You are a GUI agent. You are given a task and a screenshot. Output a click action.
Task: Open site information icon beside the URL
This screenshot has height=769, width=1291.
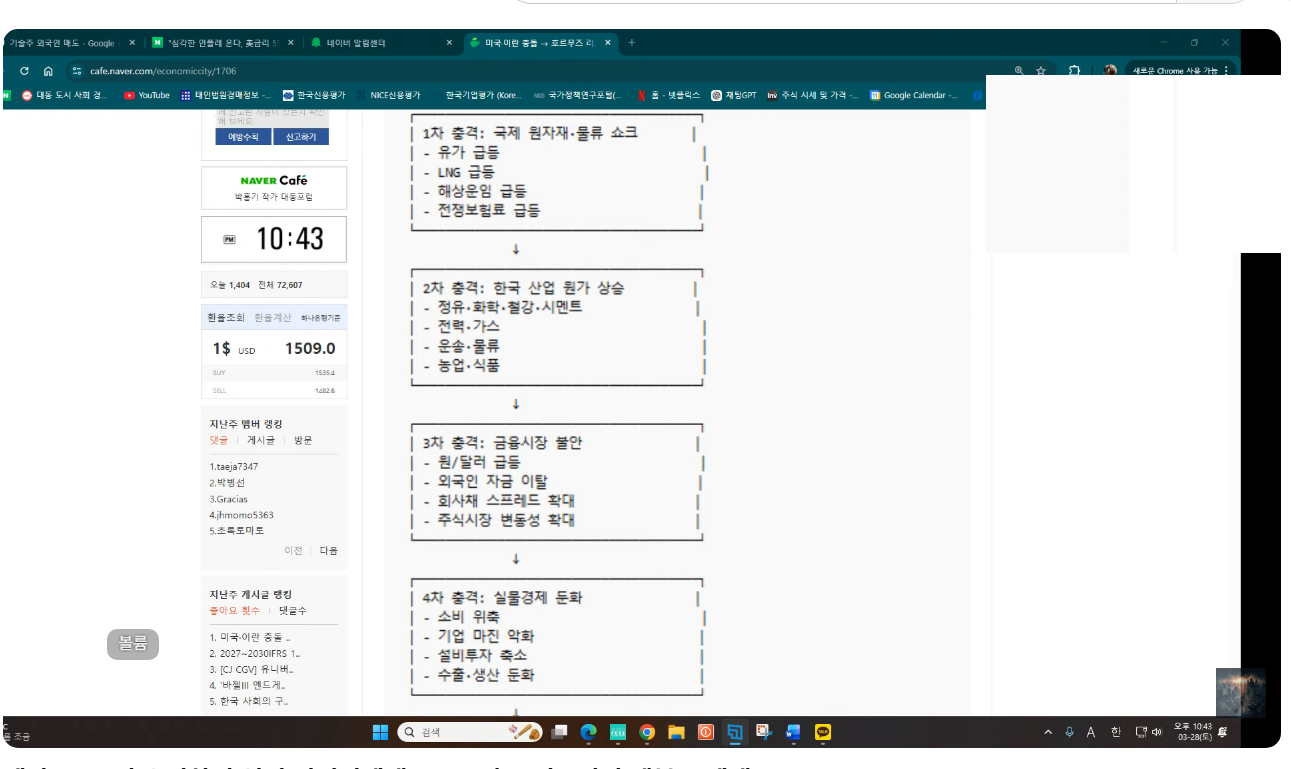76,71
